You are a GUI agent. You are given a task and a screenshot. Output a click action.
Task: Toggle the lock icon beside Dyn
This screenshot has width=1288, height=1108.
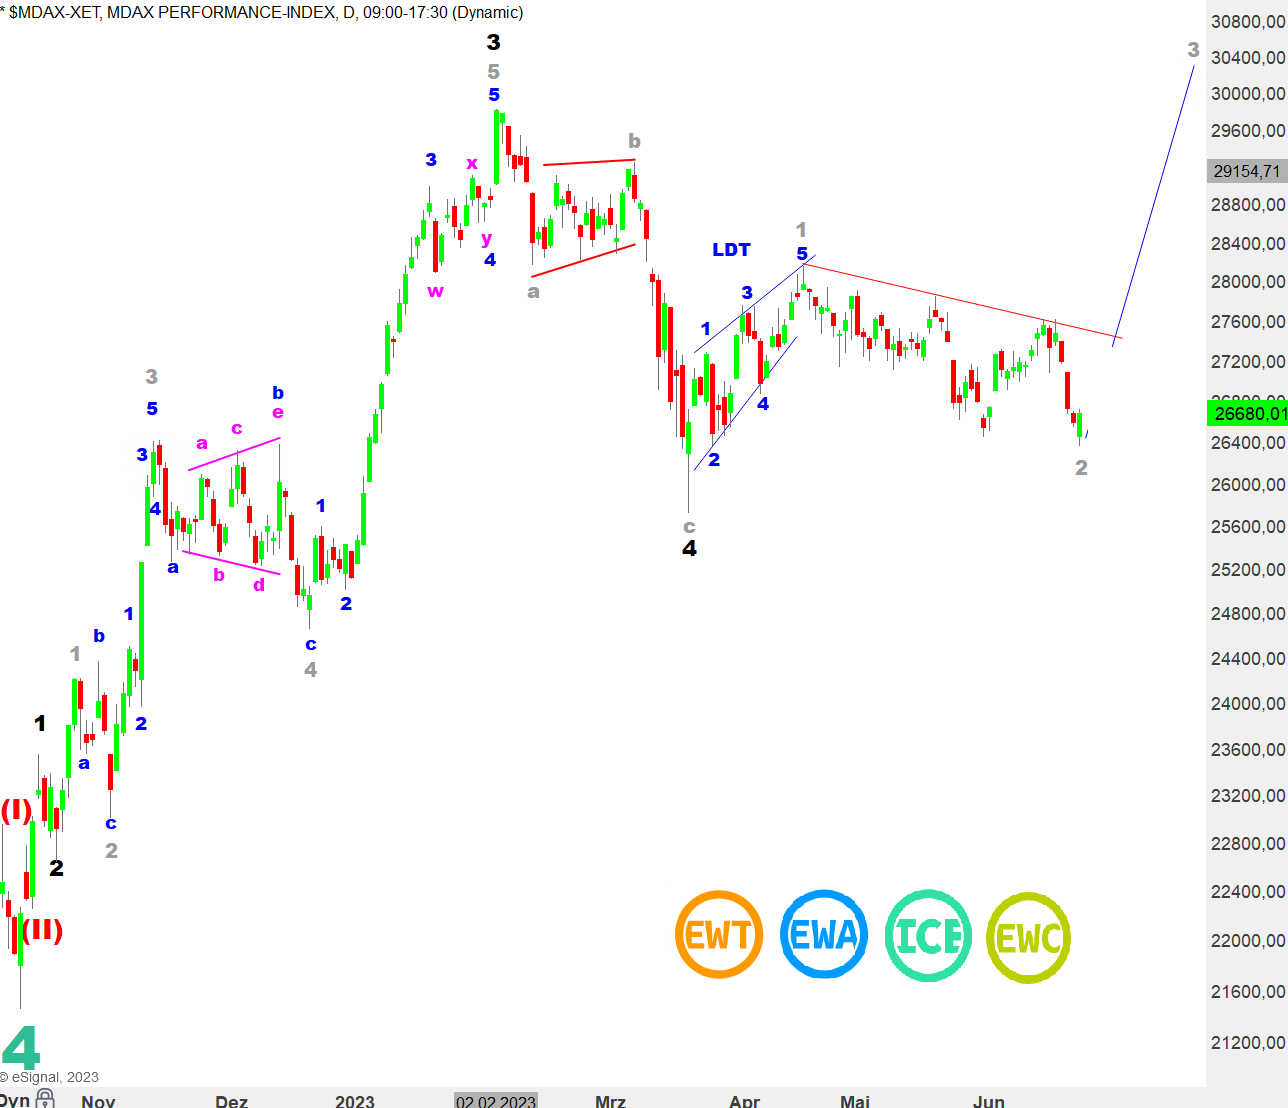45,1099
